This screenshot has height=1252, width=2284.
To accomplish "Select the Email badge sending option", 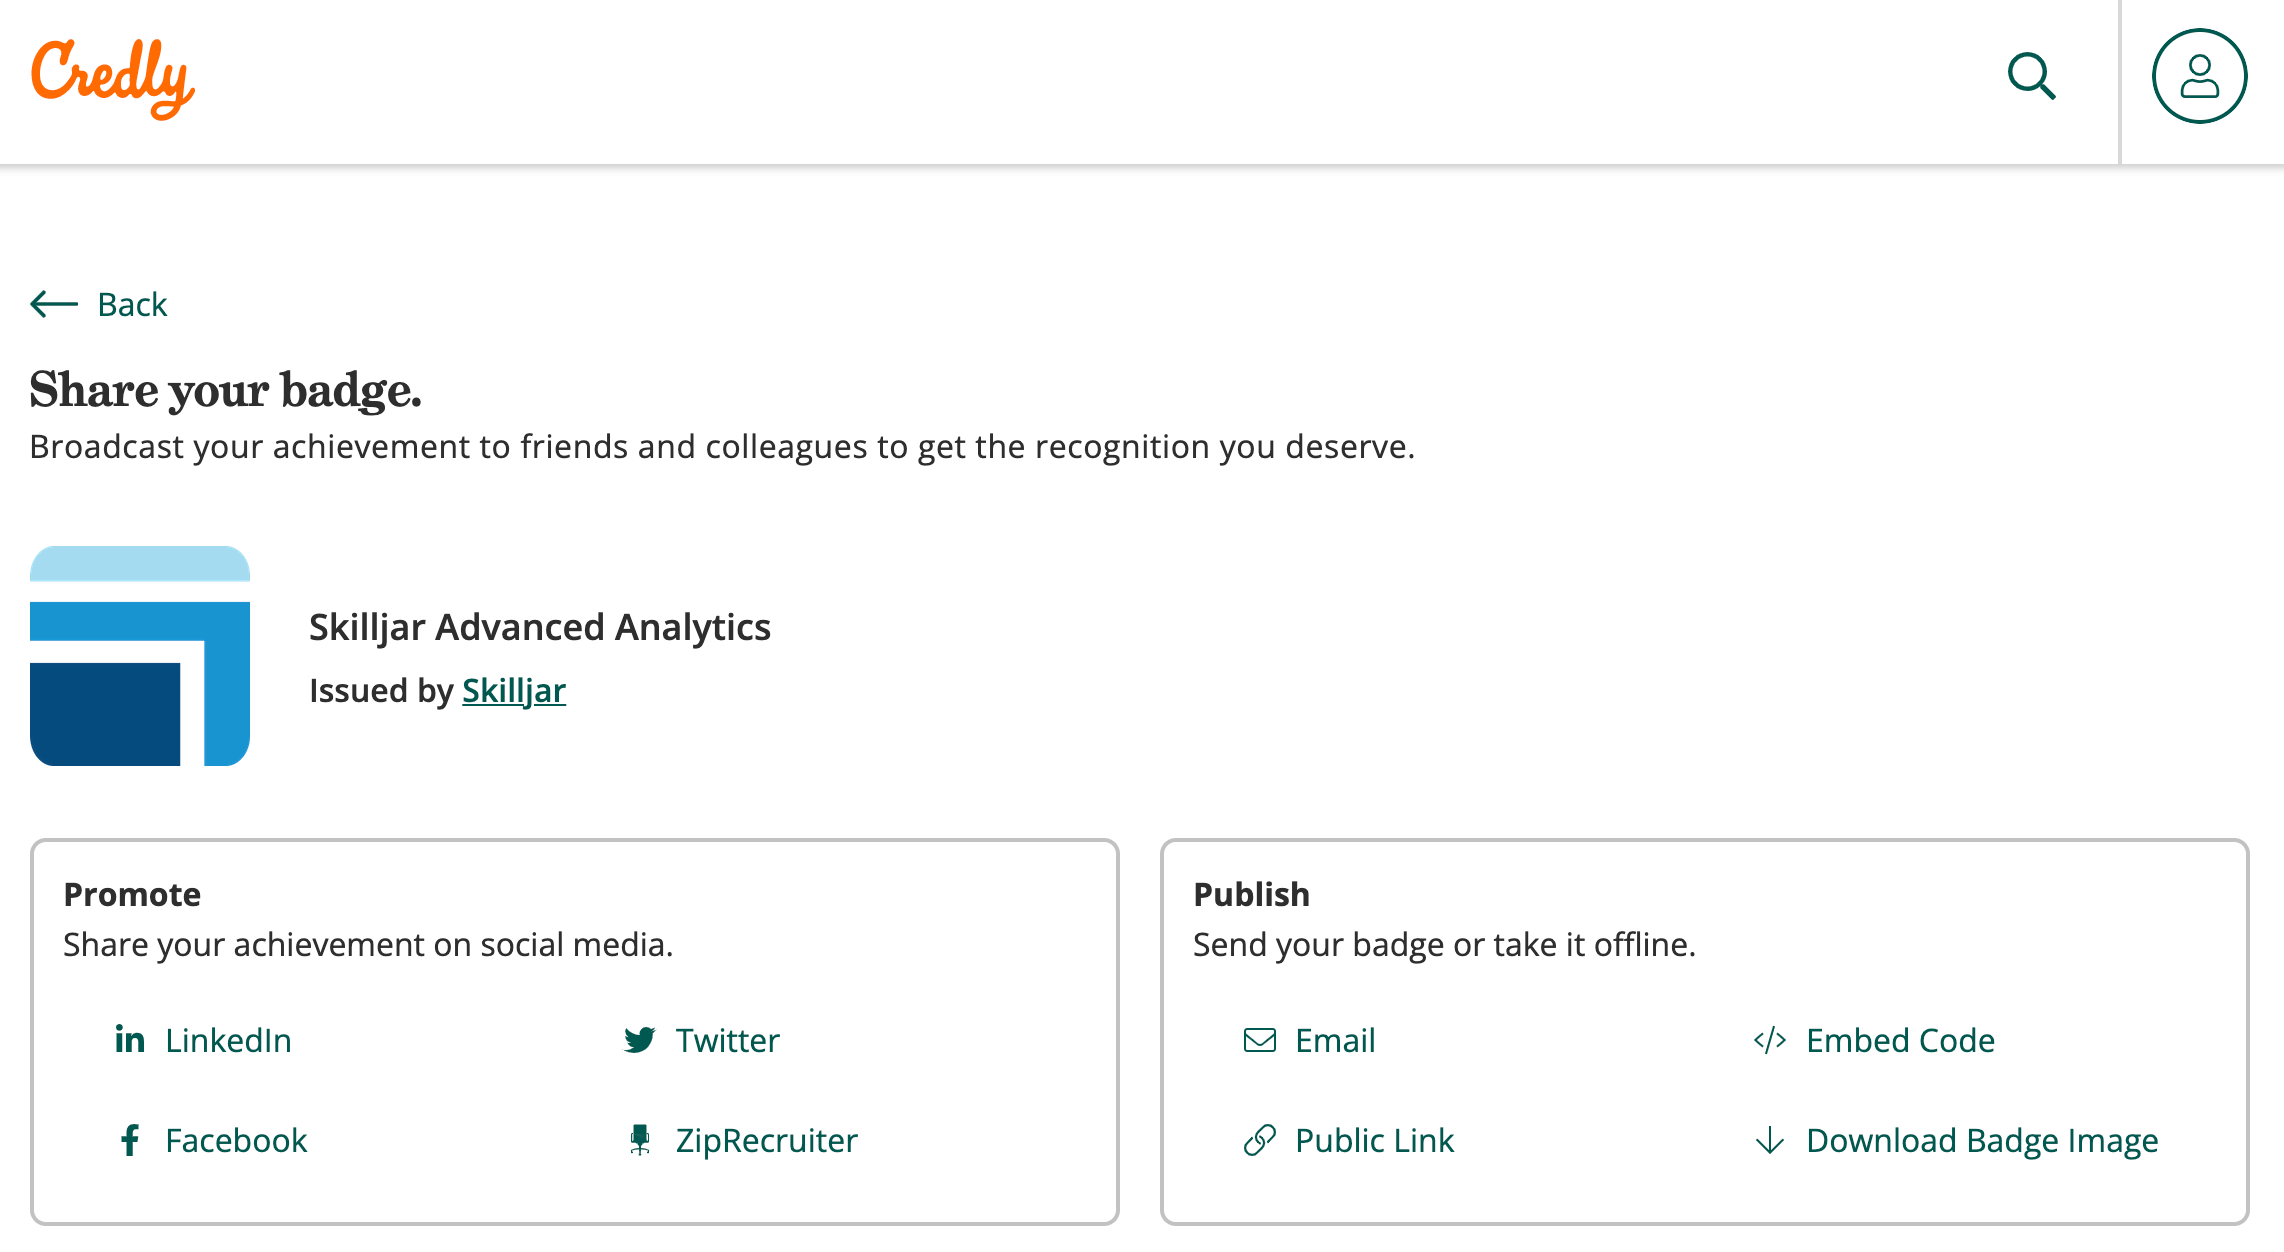I will click(x=1336, y=1039).
